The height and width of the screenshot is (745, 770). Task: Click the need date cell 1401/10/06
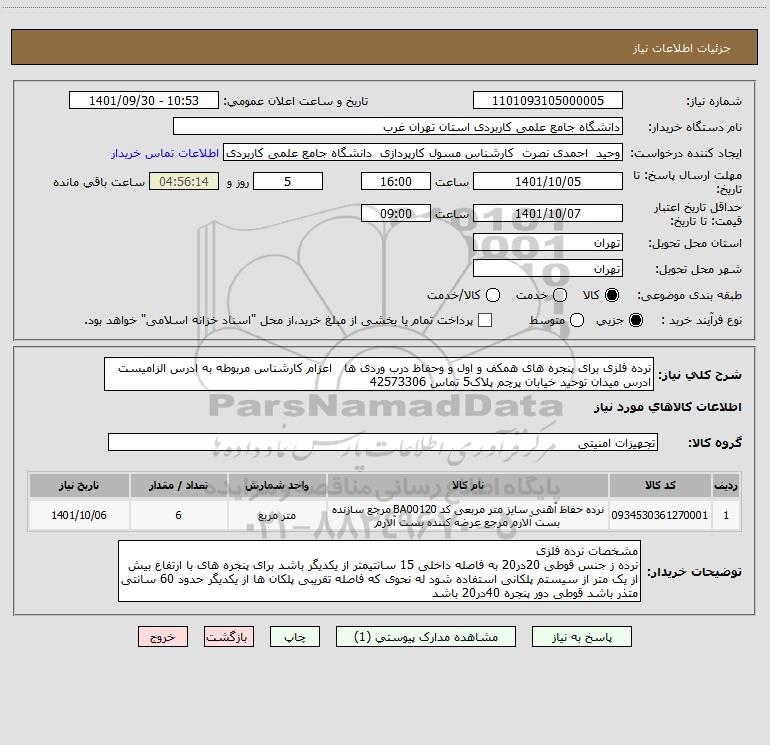(79, 515)
